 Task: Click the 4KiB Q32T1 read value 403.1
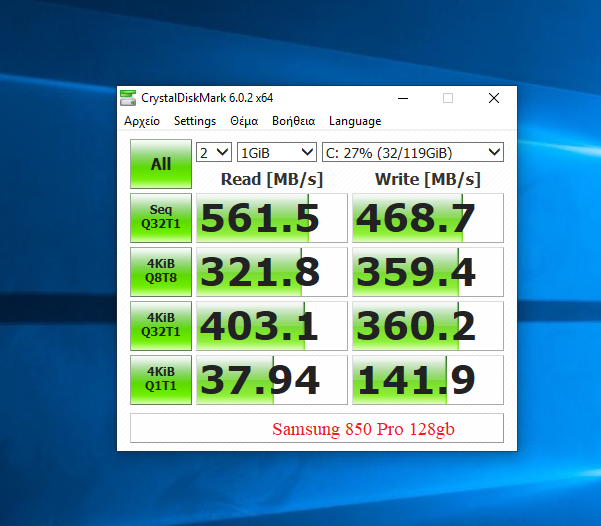272,326
